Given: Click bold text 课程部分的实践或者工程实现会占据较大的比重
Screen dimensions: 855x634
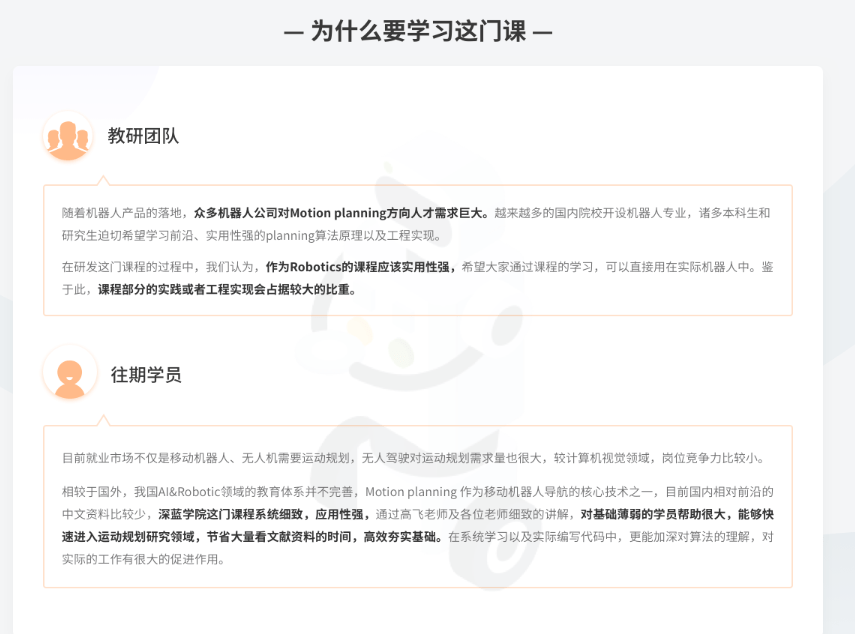Looking at the screenshot, I should point(224,289).
